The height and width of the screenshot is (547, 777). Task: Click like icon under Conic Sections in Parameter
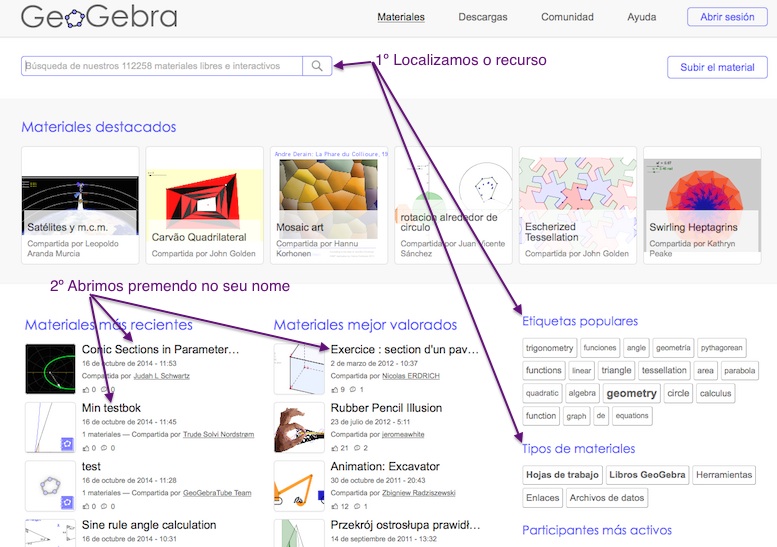pyautogui.click(x=86, y=389)
